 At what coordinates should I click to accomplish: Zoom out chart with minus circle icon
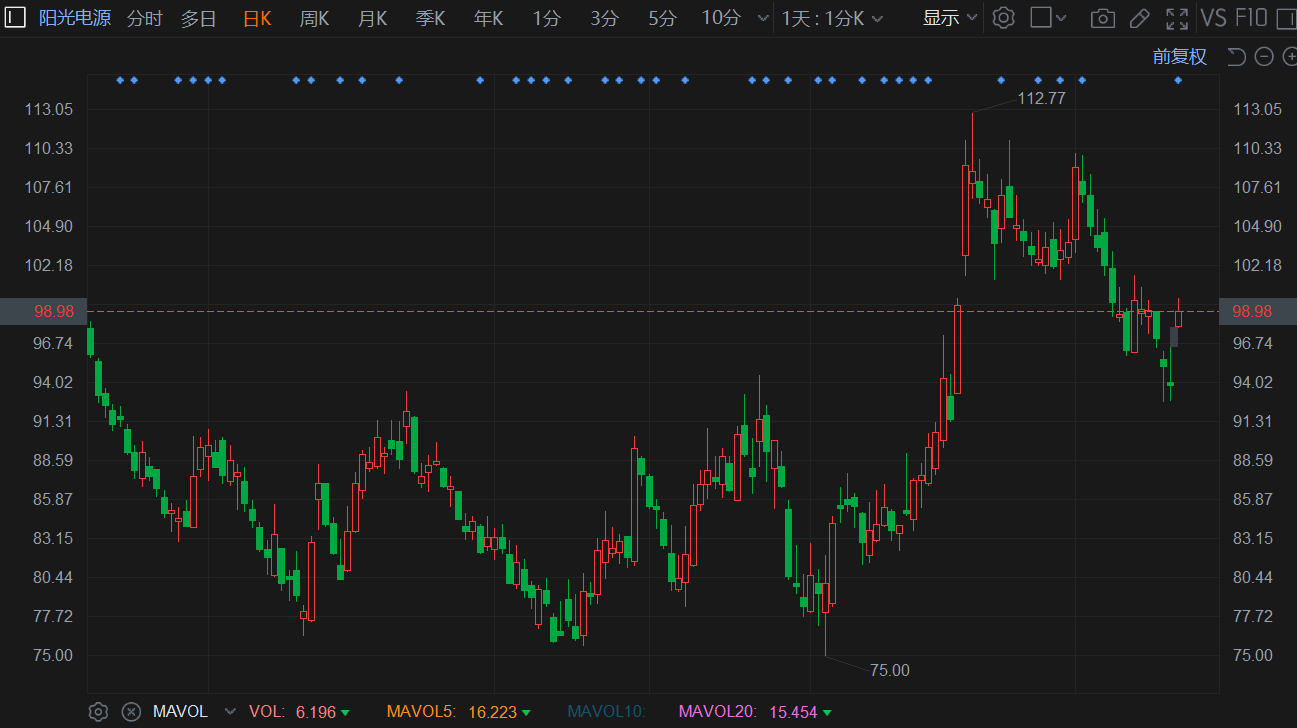click(1264, 57)
